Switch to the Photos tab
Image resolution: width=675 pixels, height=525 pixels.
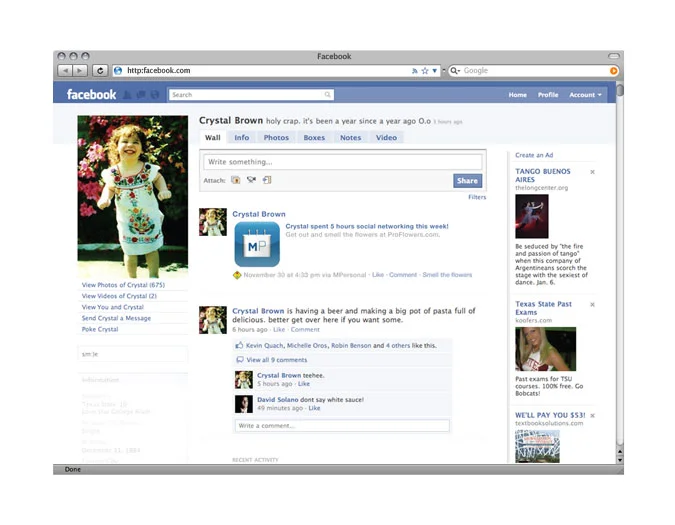(x=276, y=138)
